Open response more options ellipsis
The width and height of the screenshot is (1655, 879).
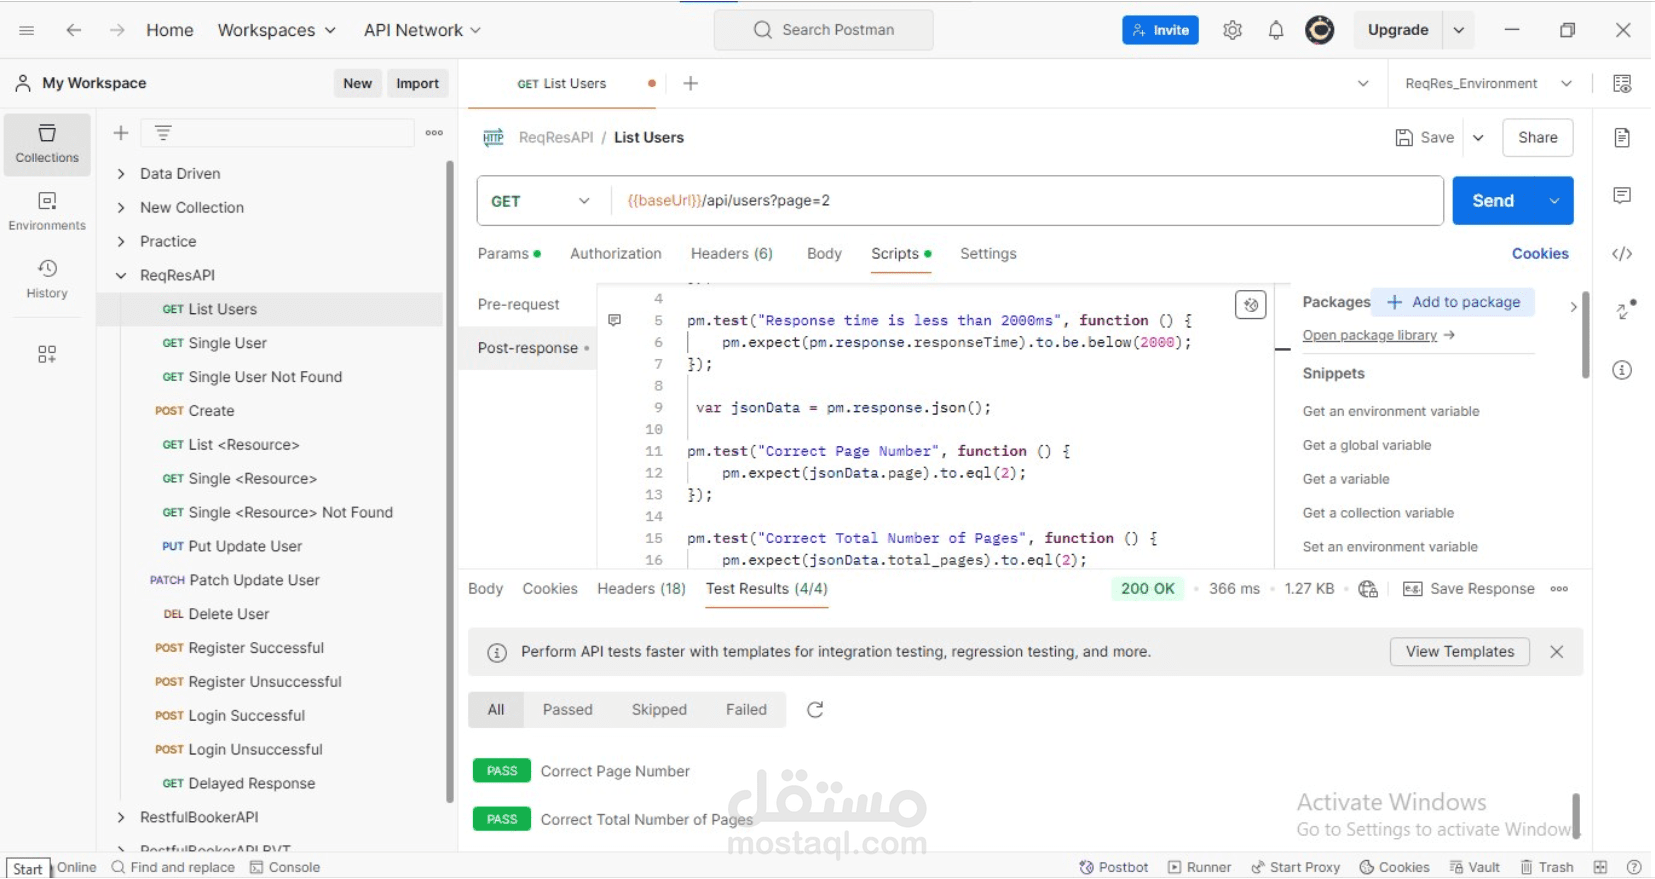(x=1559, y=589)
